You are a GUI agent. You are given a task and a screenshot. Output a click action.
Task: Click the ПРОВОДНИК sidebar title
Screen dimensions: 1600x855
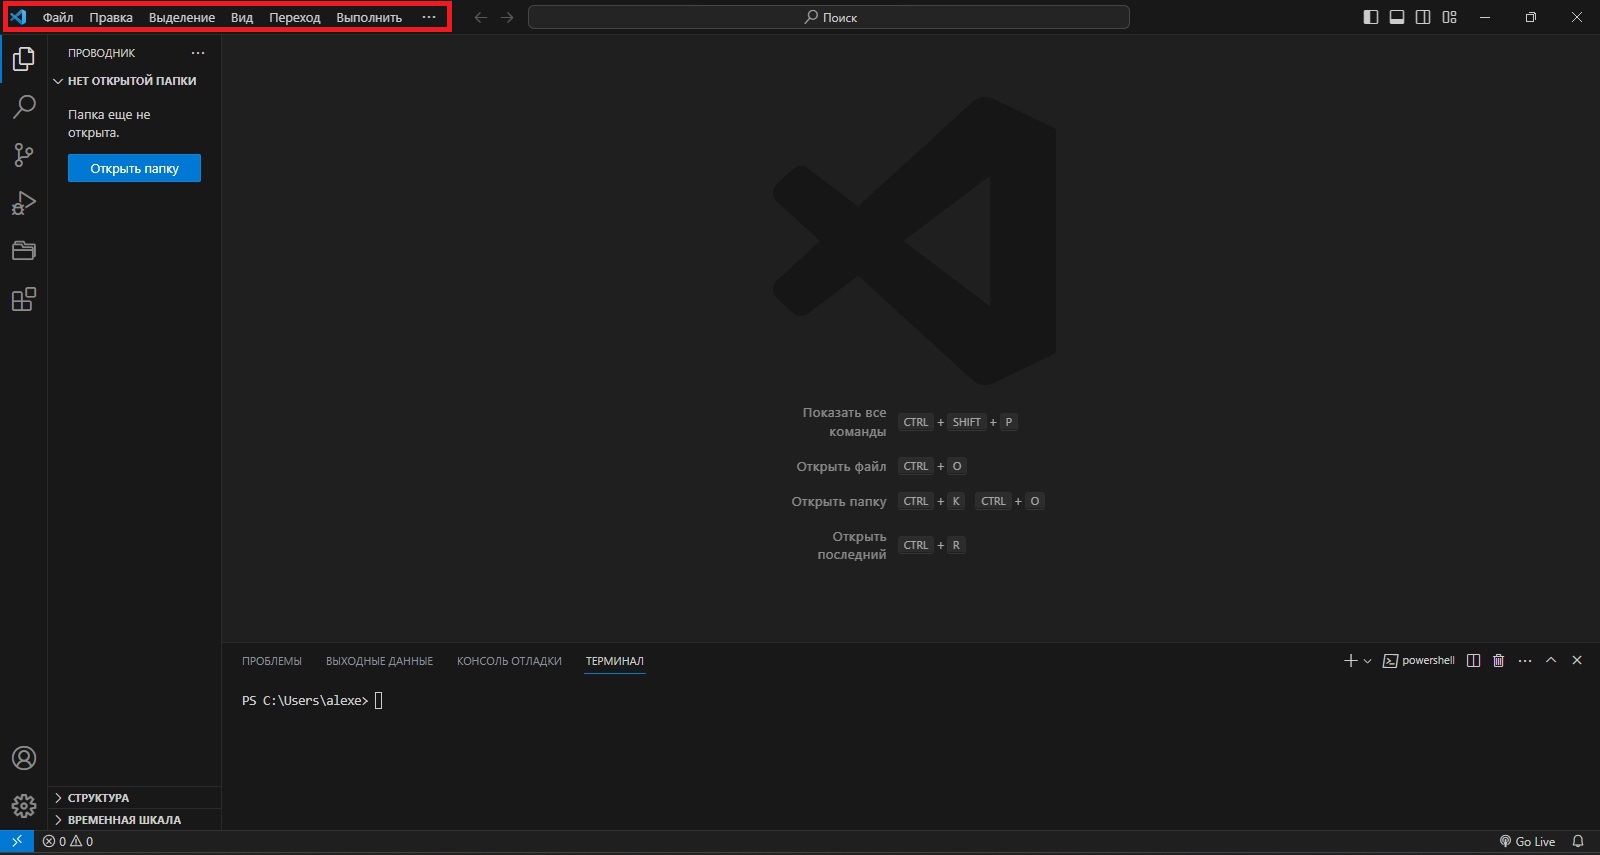click(x=101, y=53)
